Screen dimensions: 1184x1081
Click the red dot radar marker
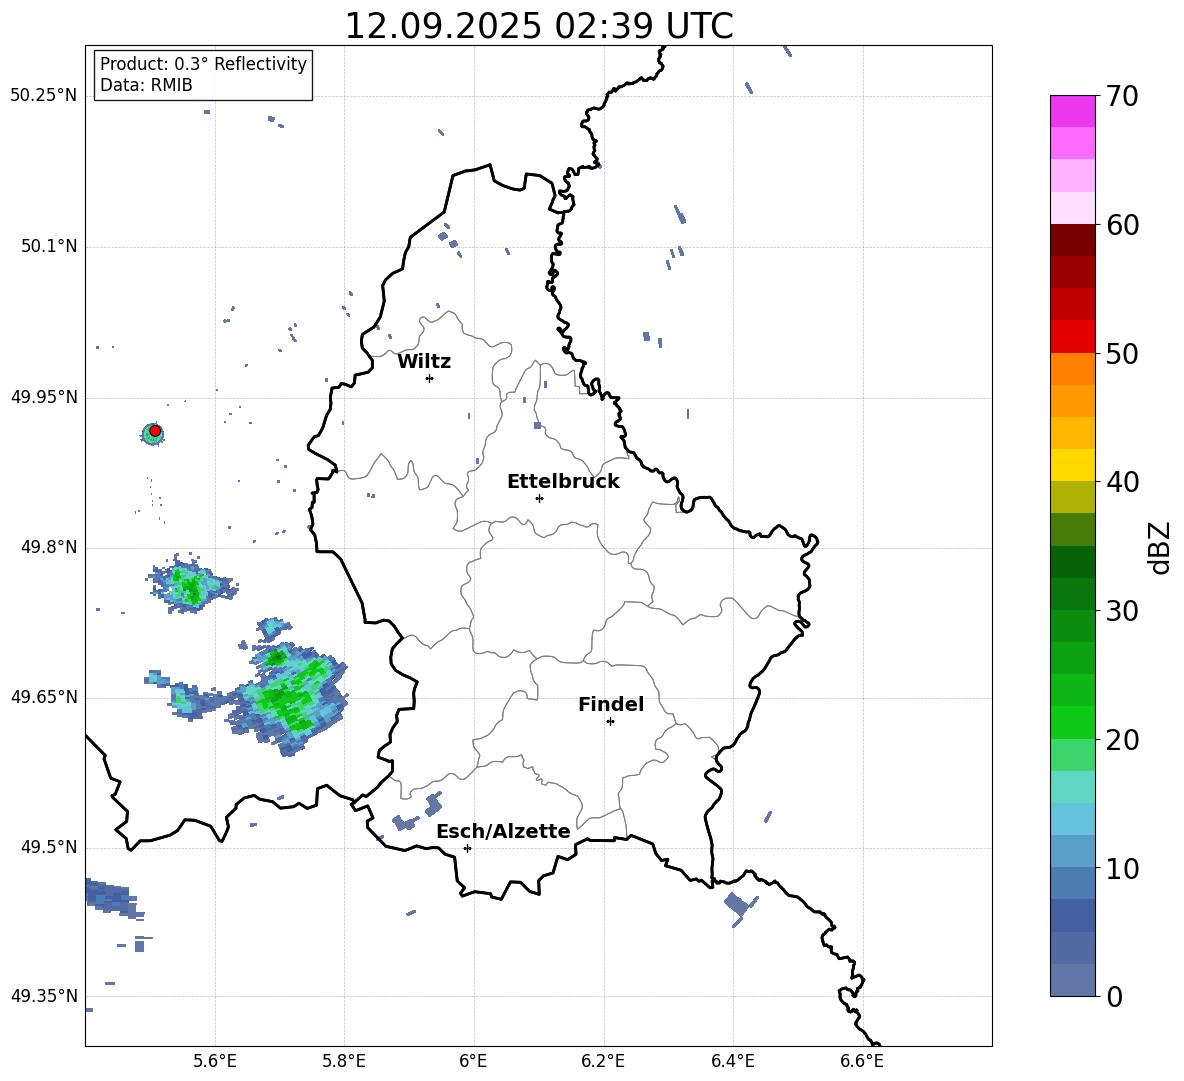(155, 431)
